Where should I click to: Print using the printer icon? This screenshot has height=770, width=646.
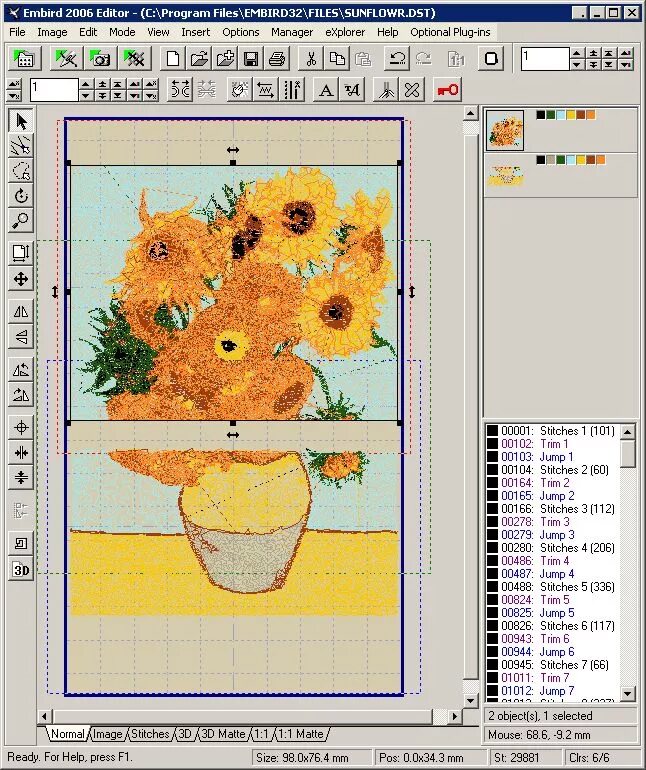pyautogui.click(x=277, y=59)
